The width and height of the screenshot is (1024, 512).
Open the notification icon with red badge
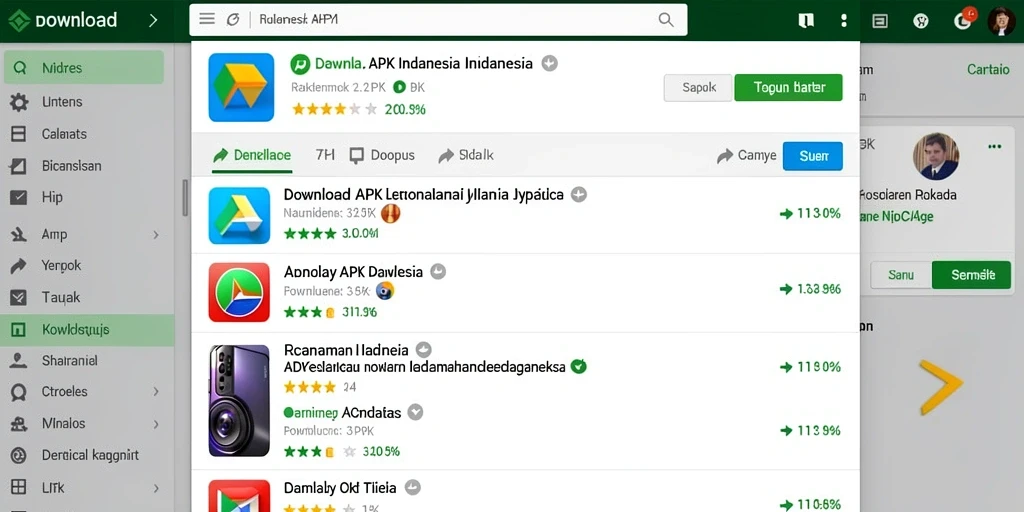(964, 20)
